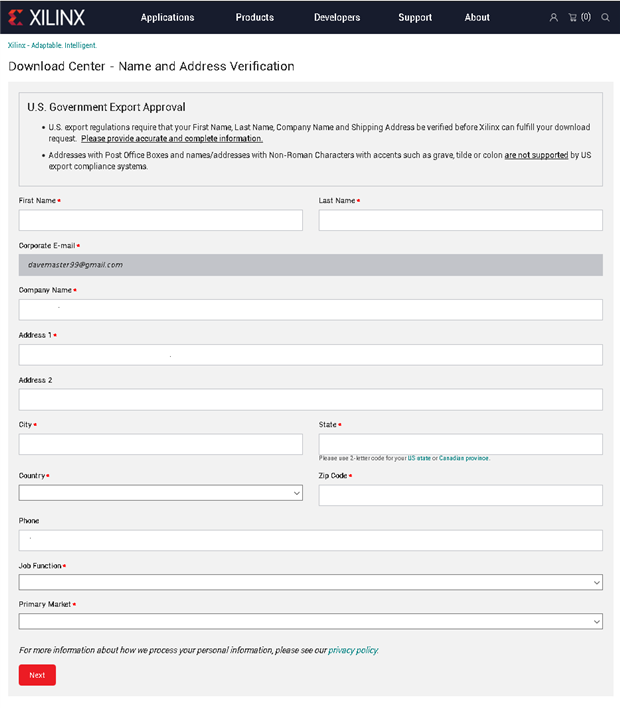Click the Company Name text box
The width and height of the screenshot is (620, 708).
point(310,310)
